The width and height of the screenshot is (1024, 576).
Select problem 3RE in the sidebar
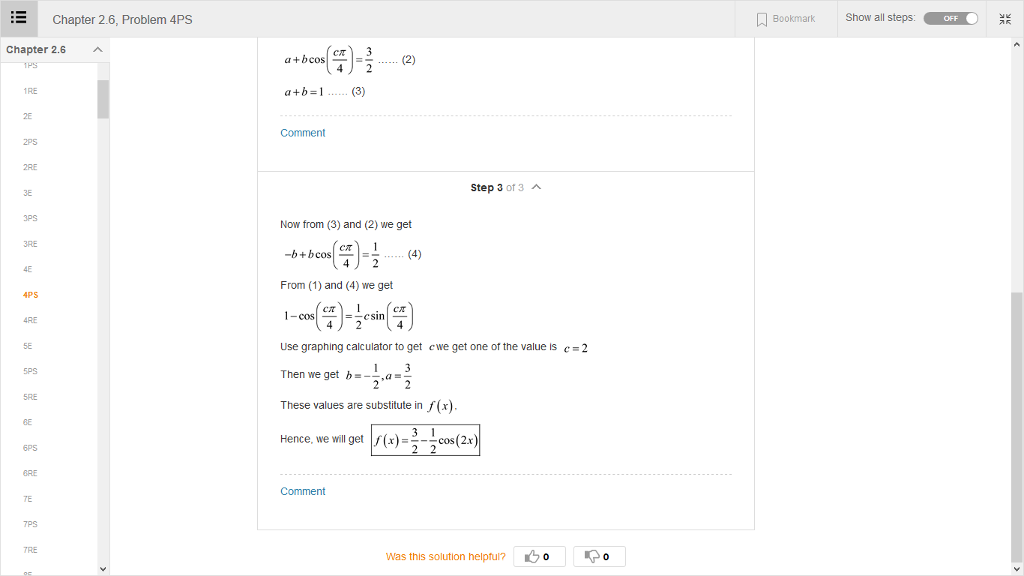30,243
